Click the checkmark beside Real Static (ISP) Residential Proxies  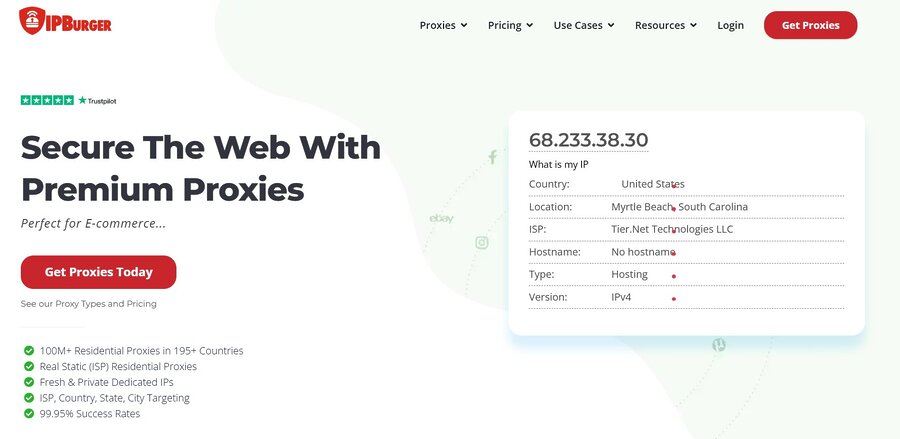click(x=27, y=367)
